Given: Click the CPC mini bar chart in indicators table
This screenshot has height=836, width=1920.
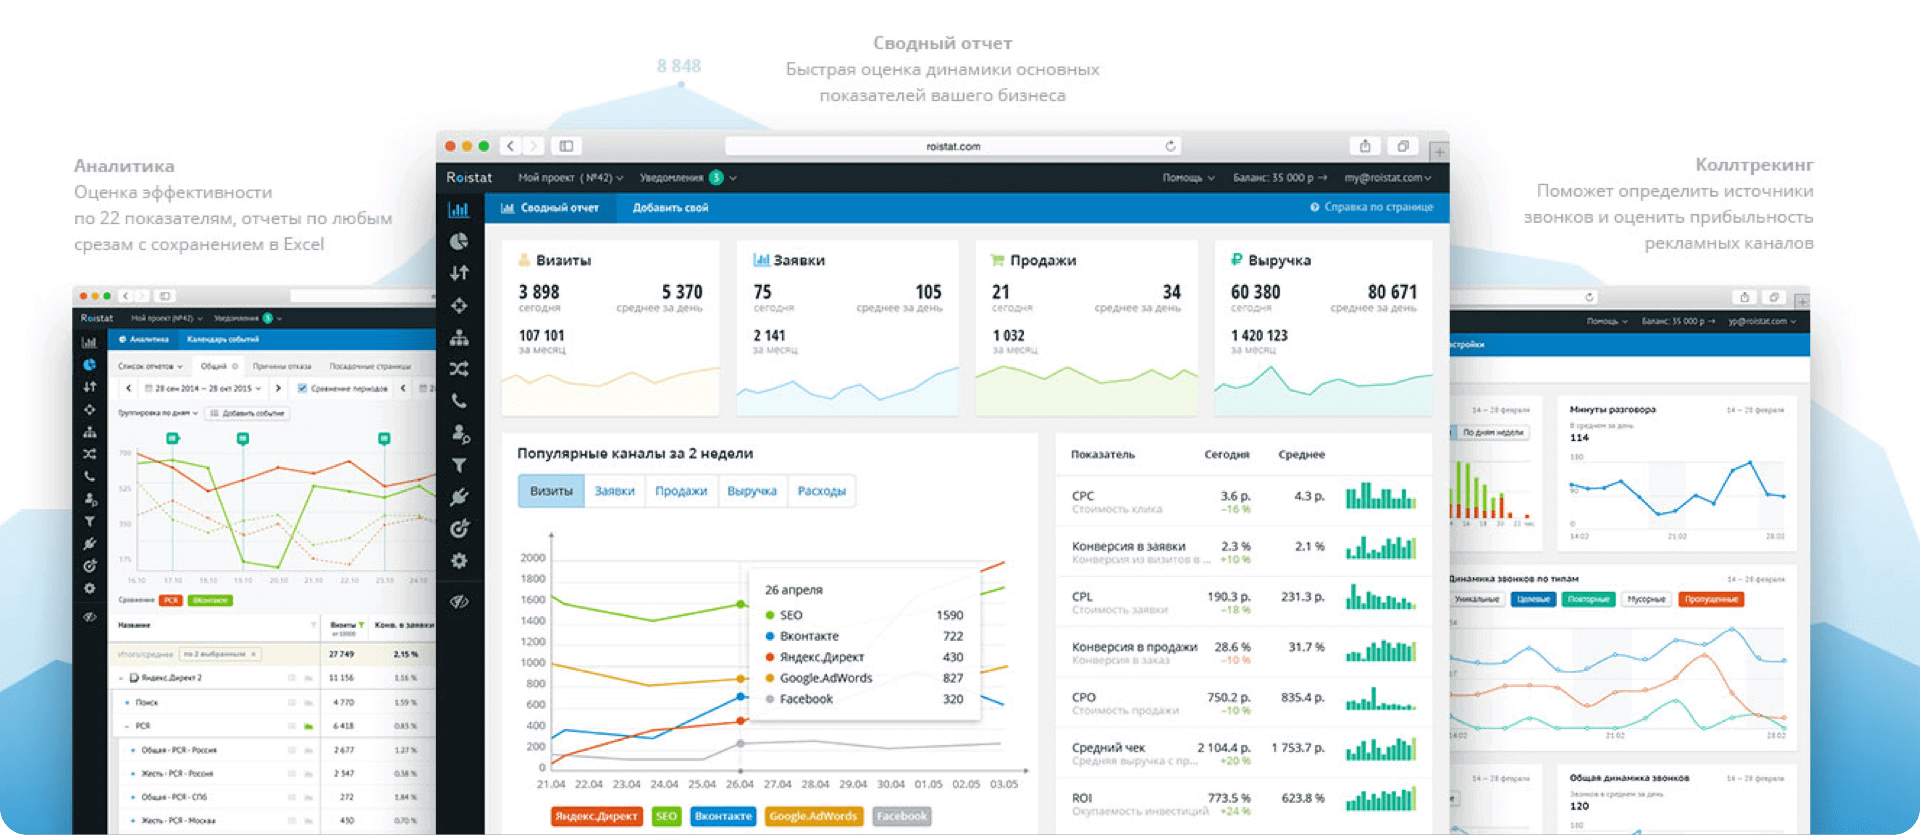Looking at the screenshot, I should click(1381, 496).
